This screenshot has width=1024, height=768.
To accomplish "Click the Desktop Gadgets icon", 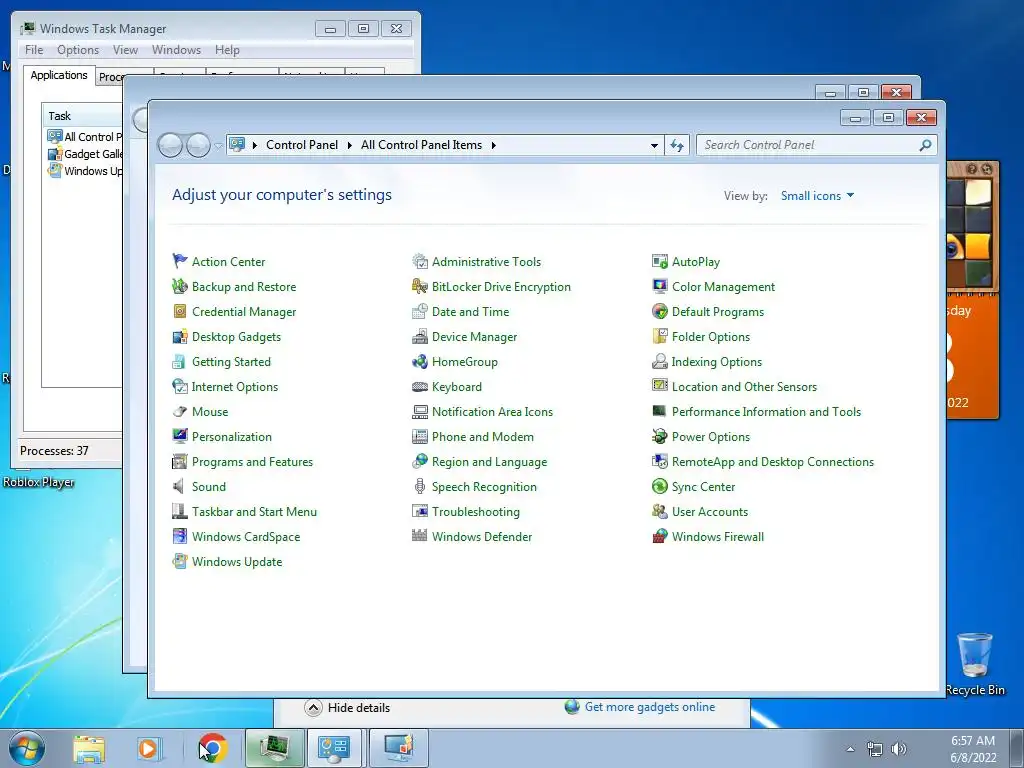I will 180,336.
